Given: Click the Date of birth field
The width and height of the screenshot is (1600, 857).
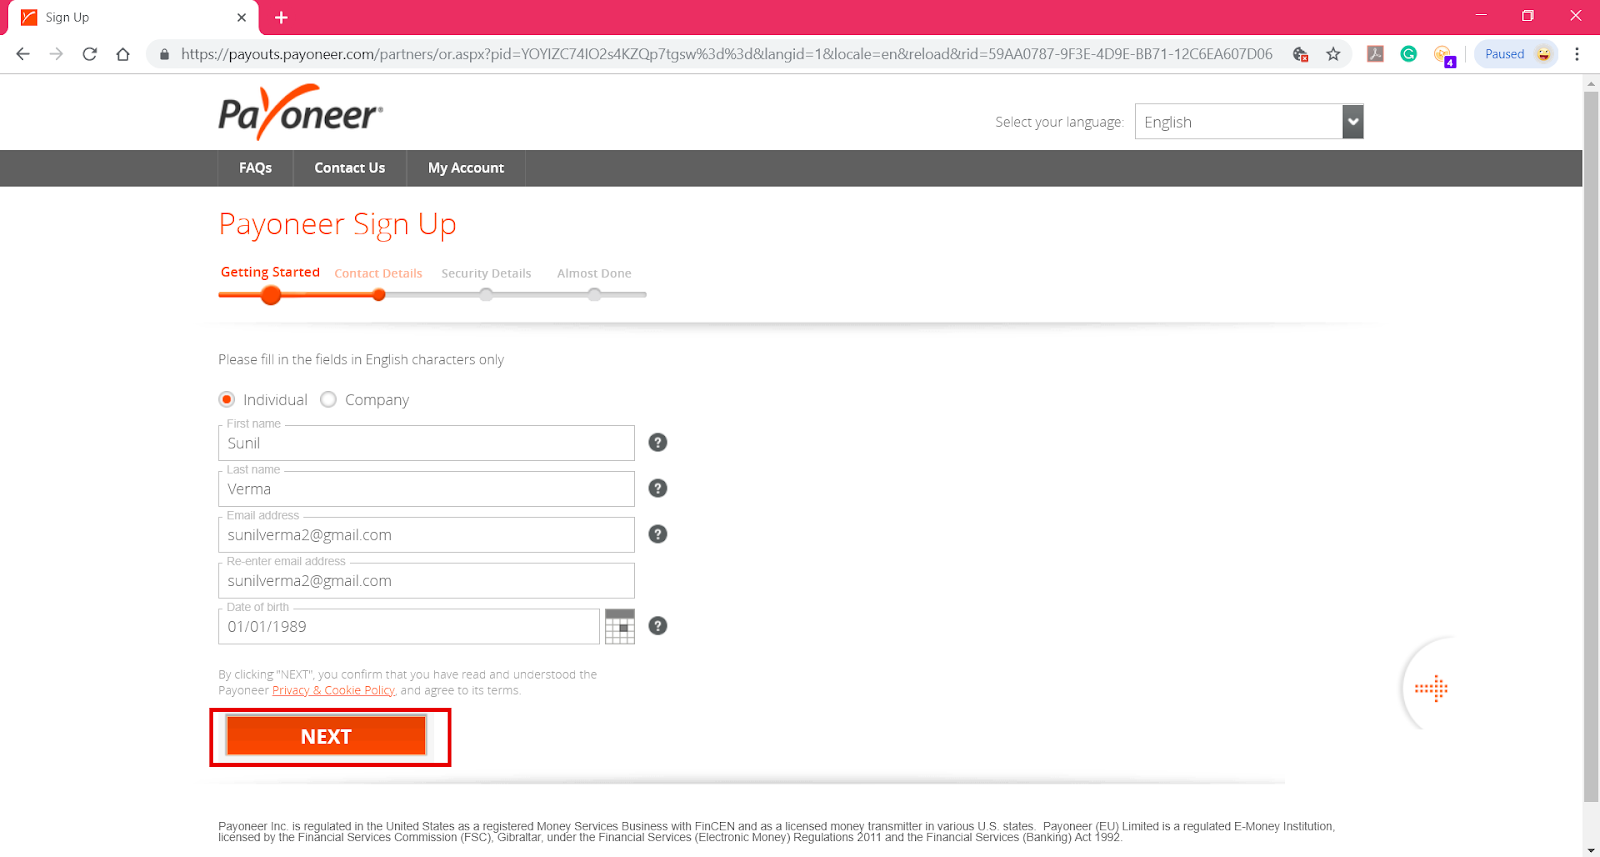Looking at the screenshot, I should click(409, 627).
